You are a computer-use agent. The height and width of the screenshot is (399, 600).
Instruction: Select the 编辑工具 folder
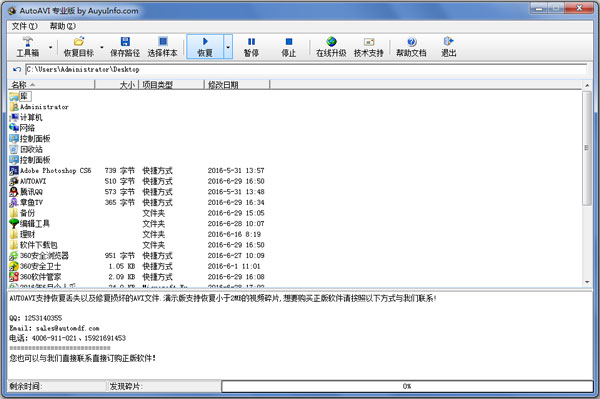pos(30,223)
